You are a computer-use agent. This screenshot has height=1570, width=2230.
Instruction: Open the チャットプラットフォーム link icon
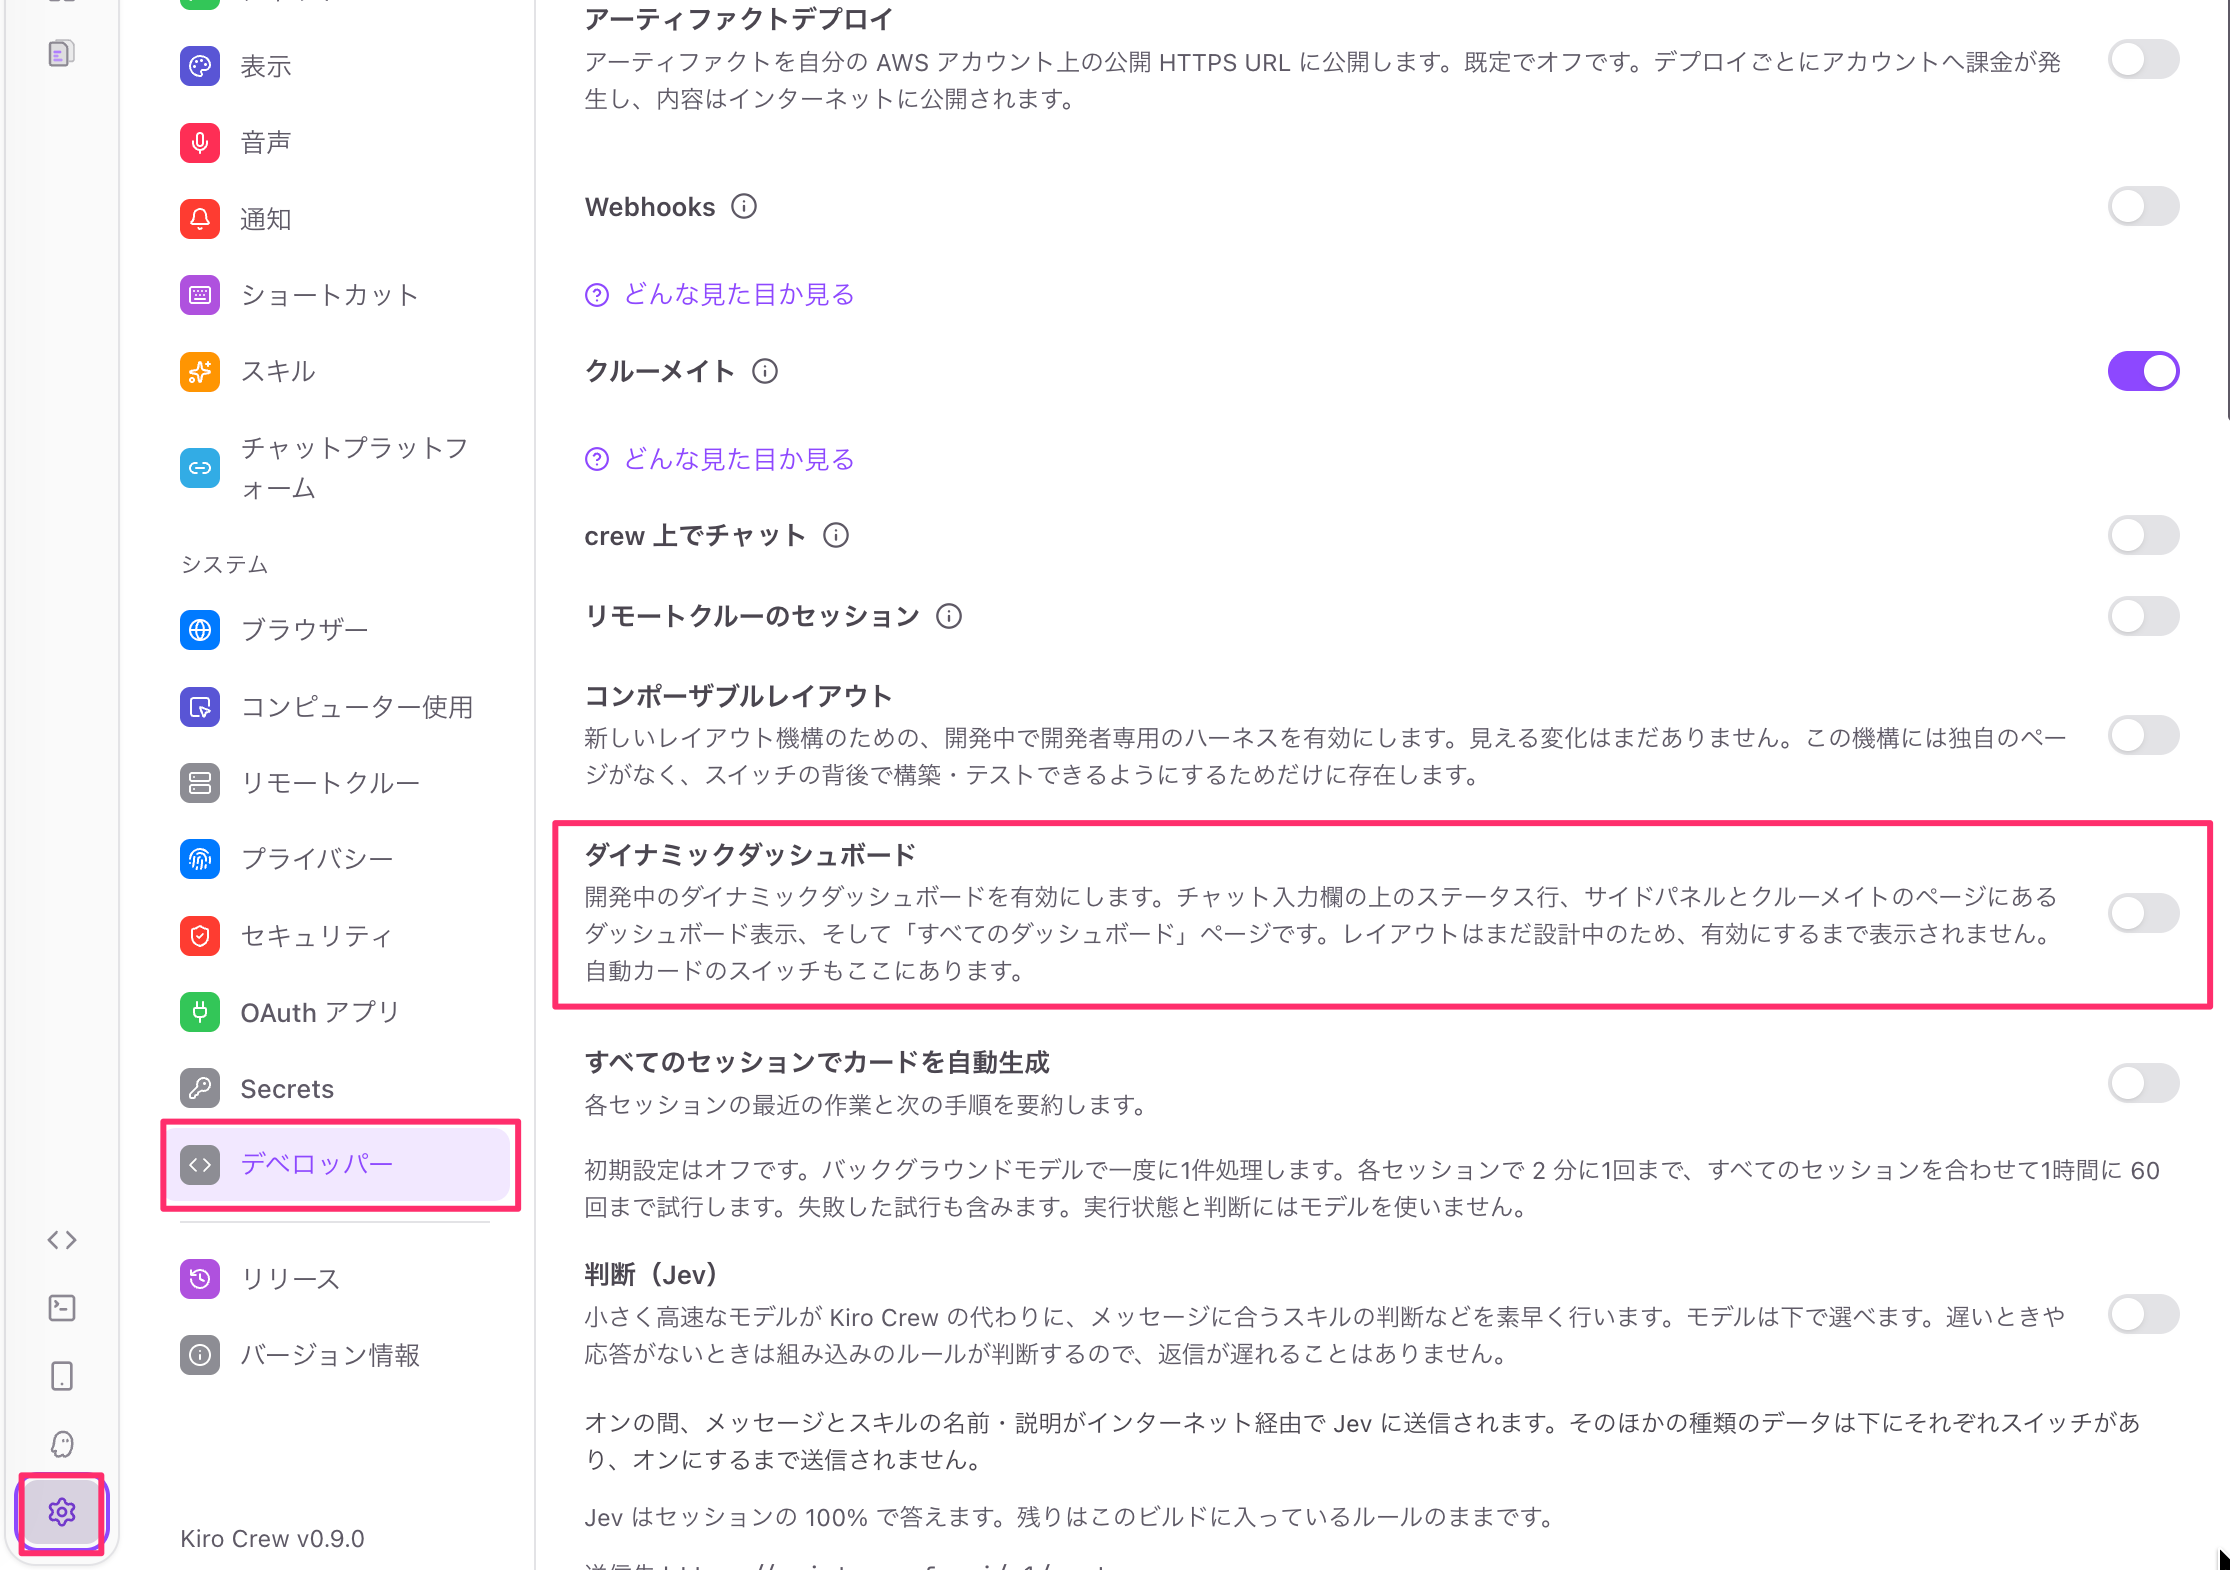coord(200,467)
